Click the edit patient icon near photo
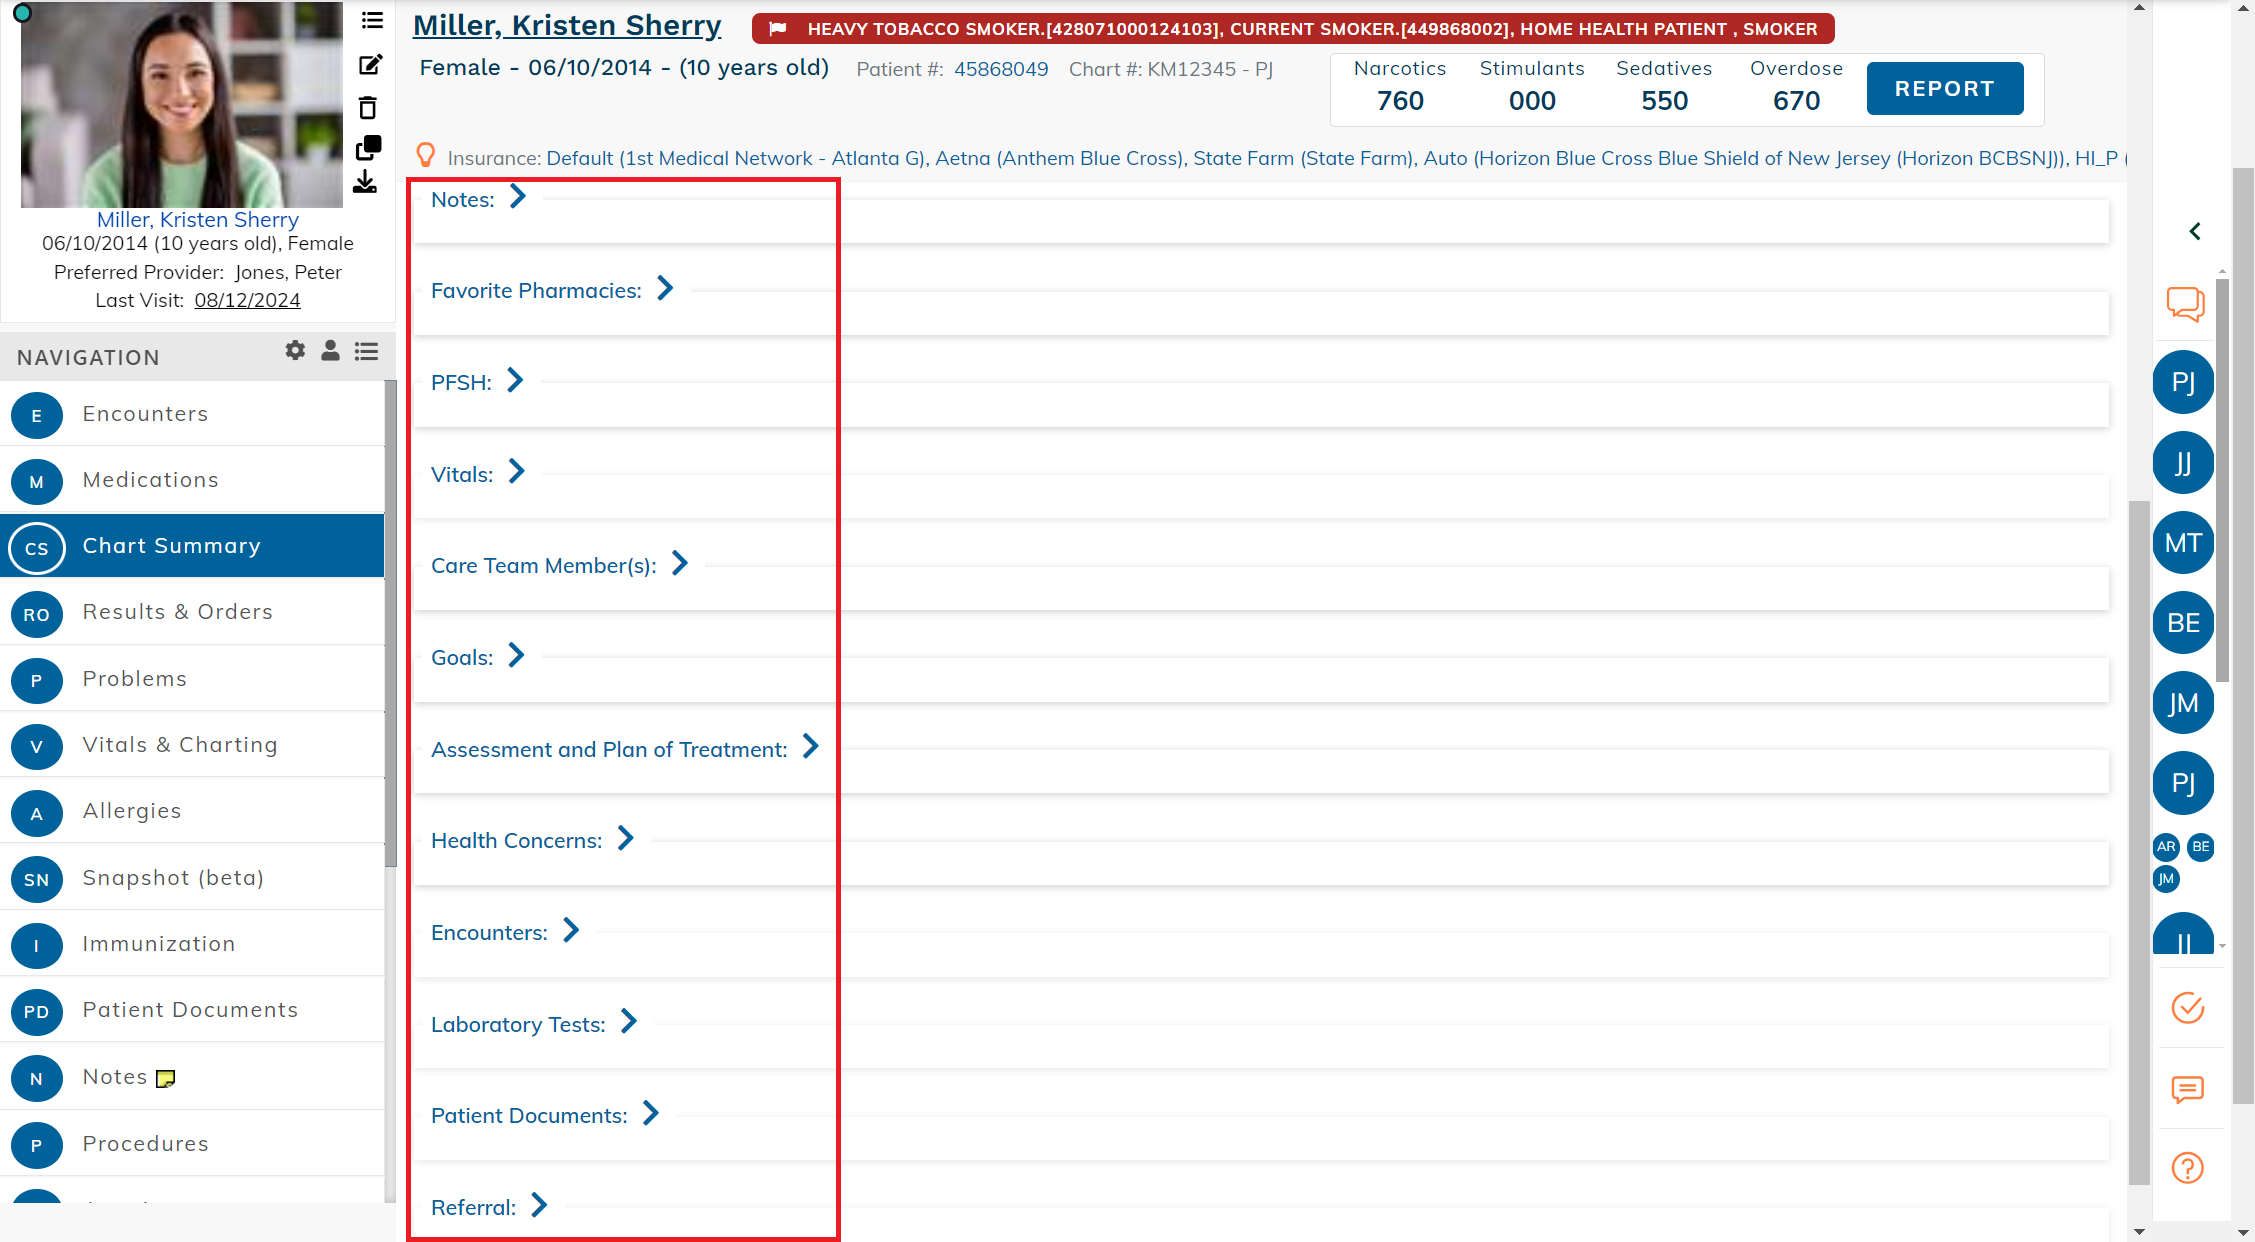 tap(369, 64)
